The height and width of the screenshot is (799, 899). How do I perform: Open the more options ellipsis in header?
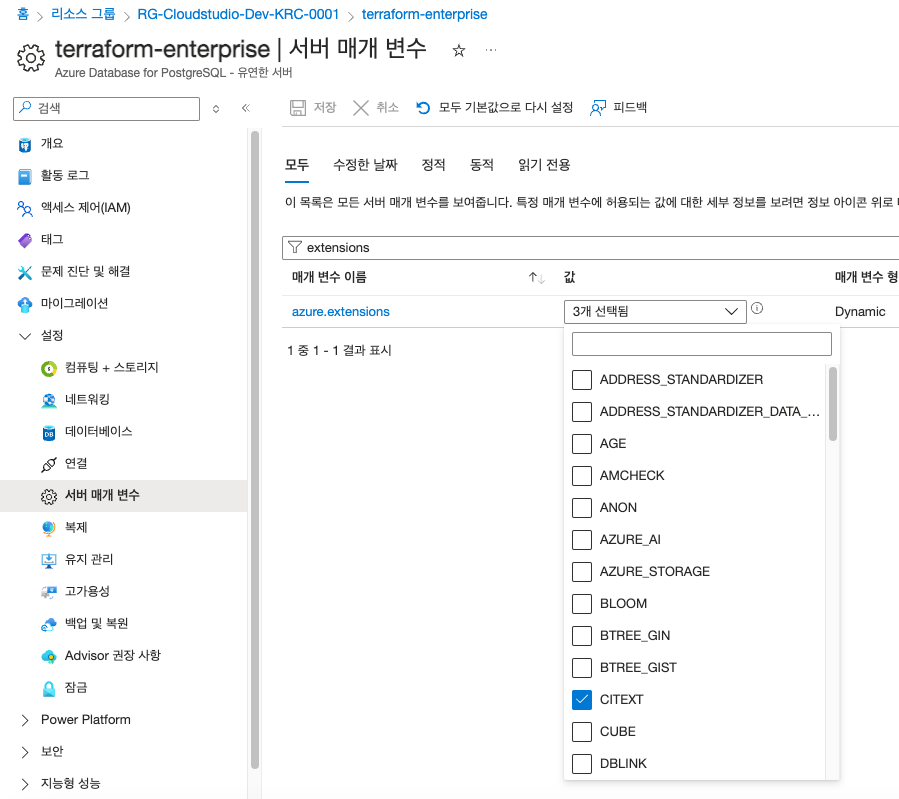point(491,50)
